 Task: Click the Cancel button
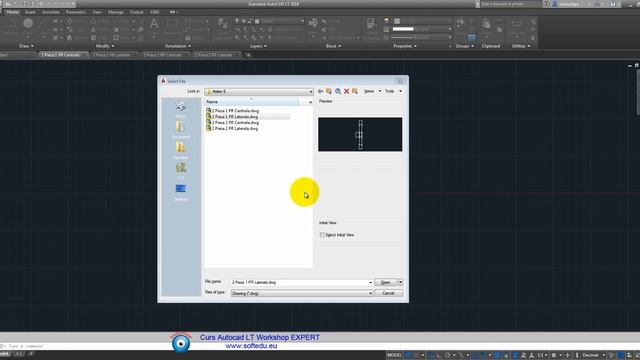[389, 293]
